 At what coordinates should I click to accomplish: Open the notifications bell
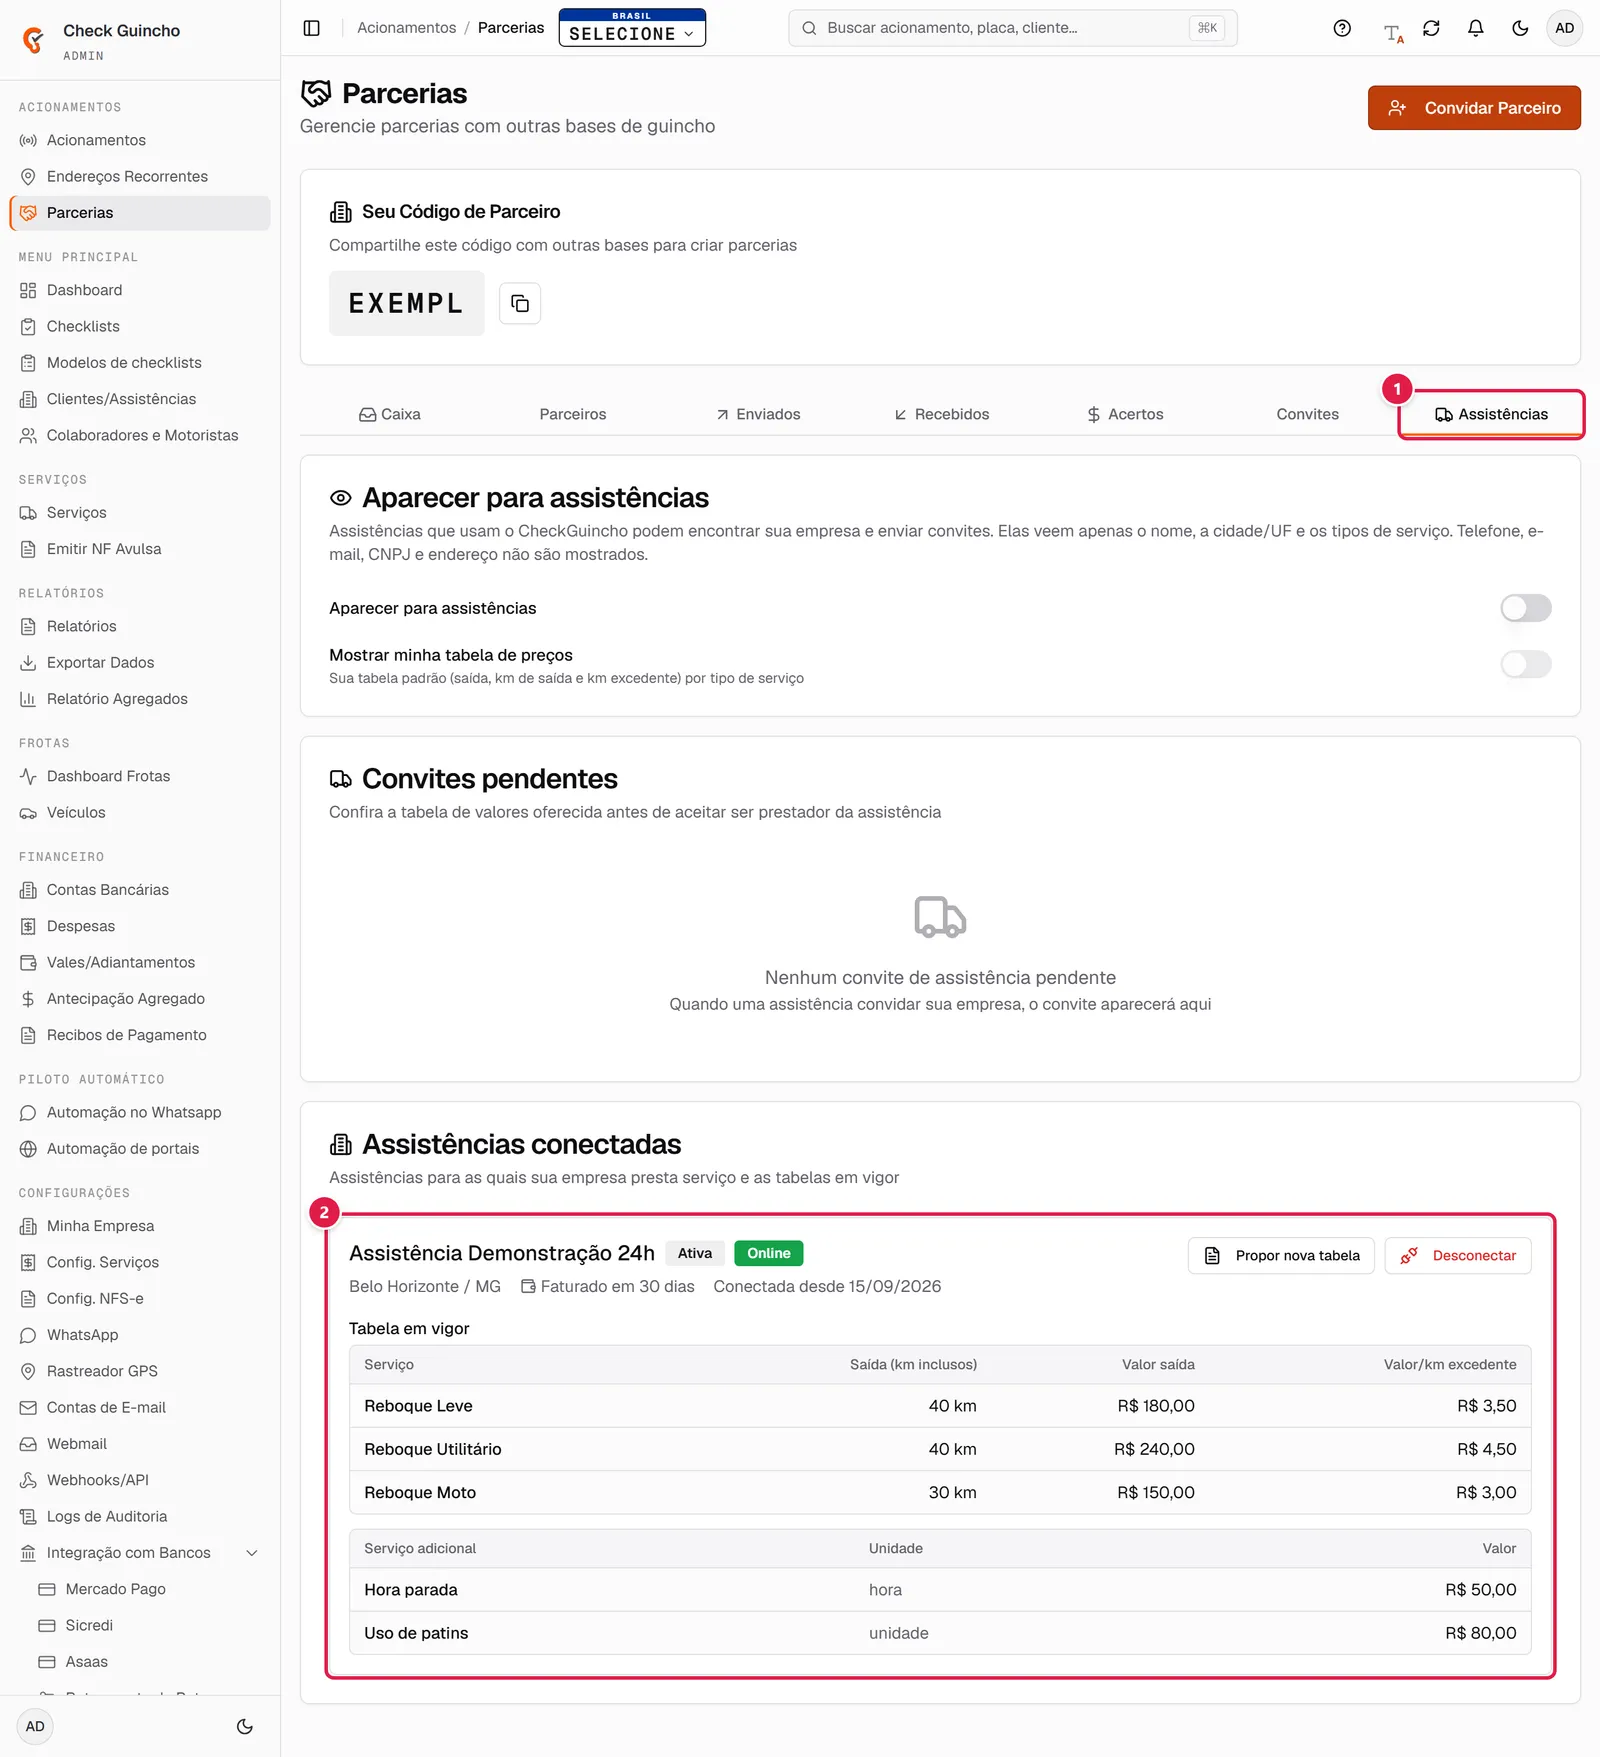point(1476,28)
